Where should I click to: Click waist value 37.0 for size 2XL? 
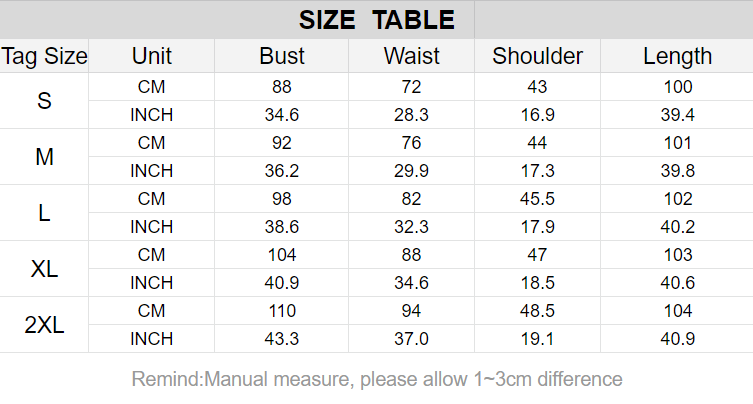412,339
